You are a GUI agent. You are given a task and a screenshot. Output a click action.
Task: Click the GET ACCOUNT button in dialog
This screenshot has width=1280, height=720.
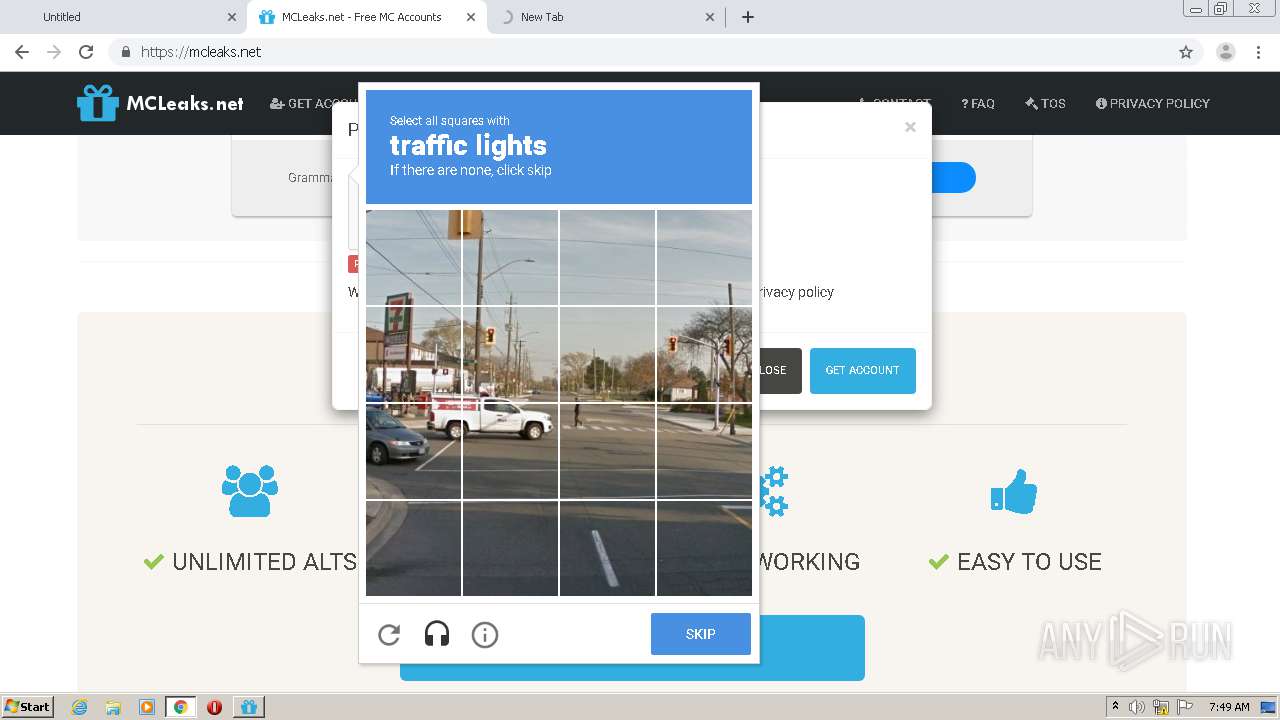(x=862, y=370)
